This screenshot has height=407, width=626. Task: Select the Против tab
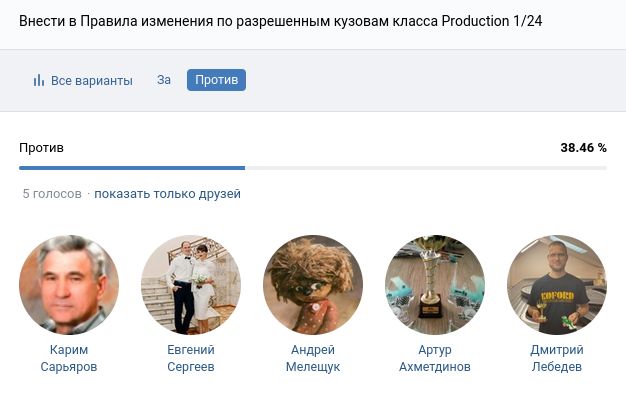[216, 79]
